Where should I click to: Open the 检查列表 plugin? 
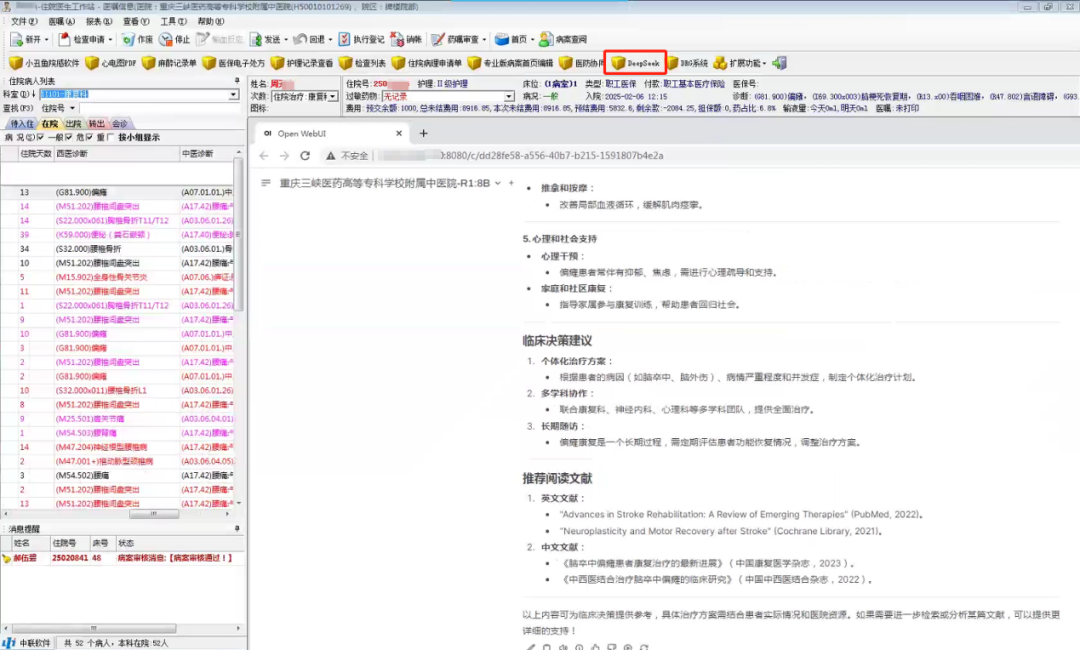click(x=362, y=63)
